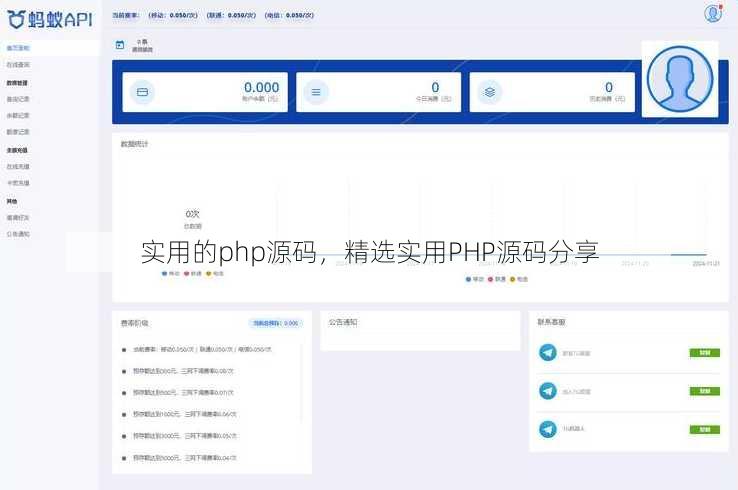Click the blue 0.000 badge in the 费率阶级 card
Image resolution: width=738 pixels, height=490 pixels.
click(276, 323)
